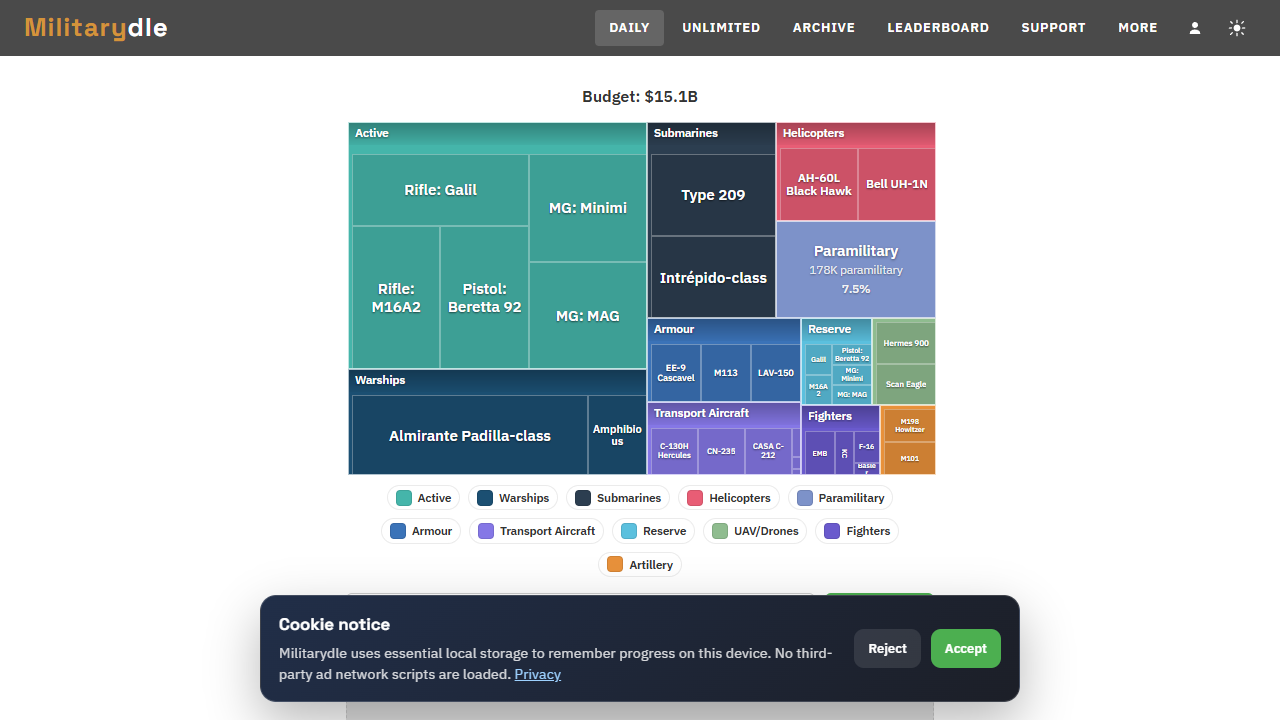Select the CN-235 transport cell
Viewport: 1280px width, 720px height.
coord(721,451)
